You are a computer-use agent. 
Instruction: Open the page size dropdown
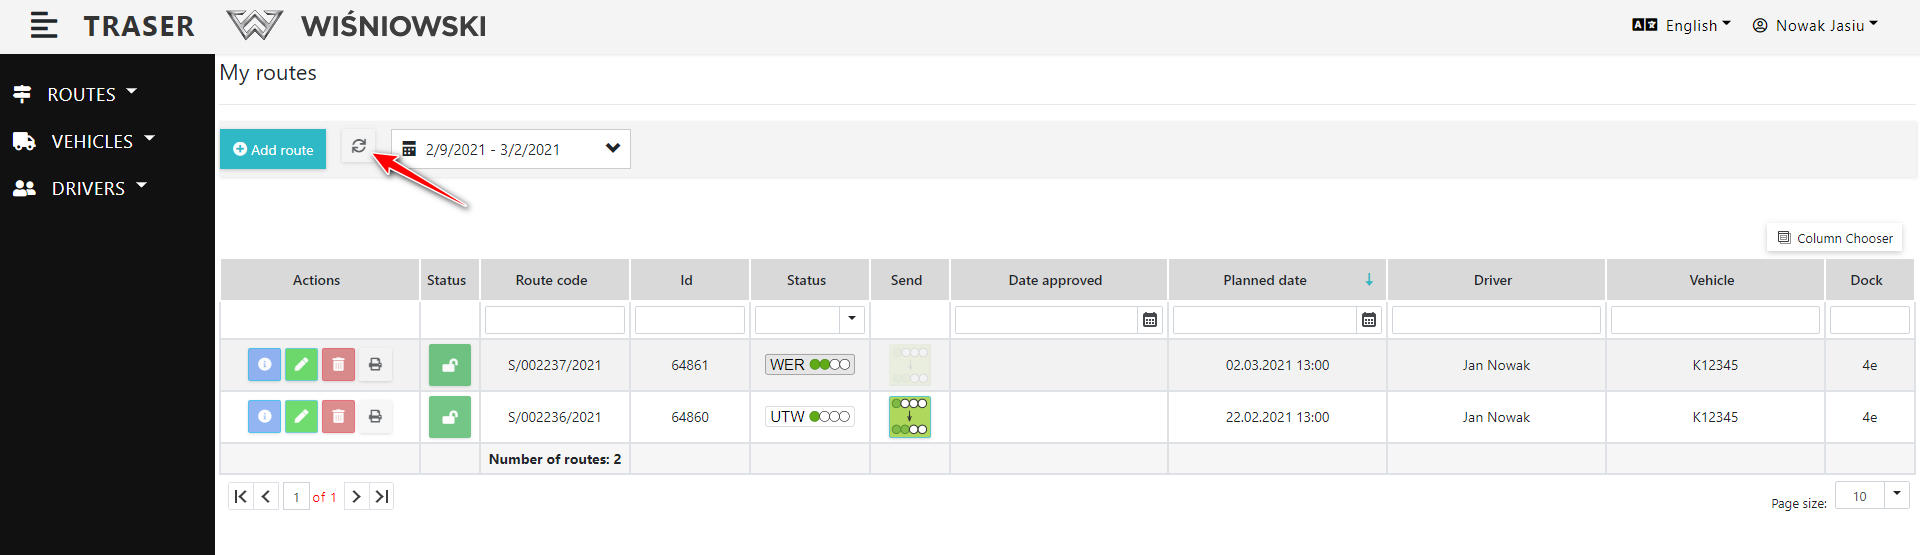[1896, 495]
